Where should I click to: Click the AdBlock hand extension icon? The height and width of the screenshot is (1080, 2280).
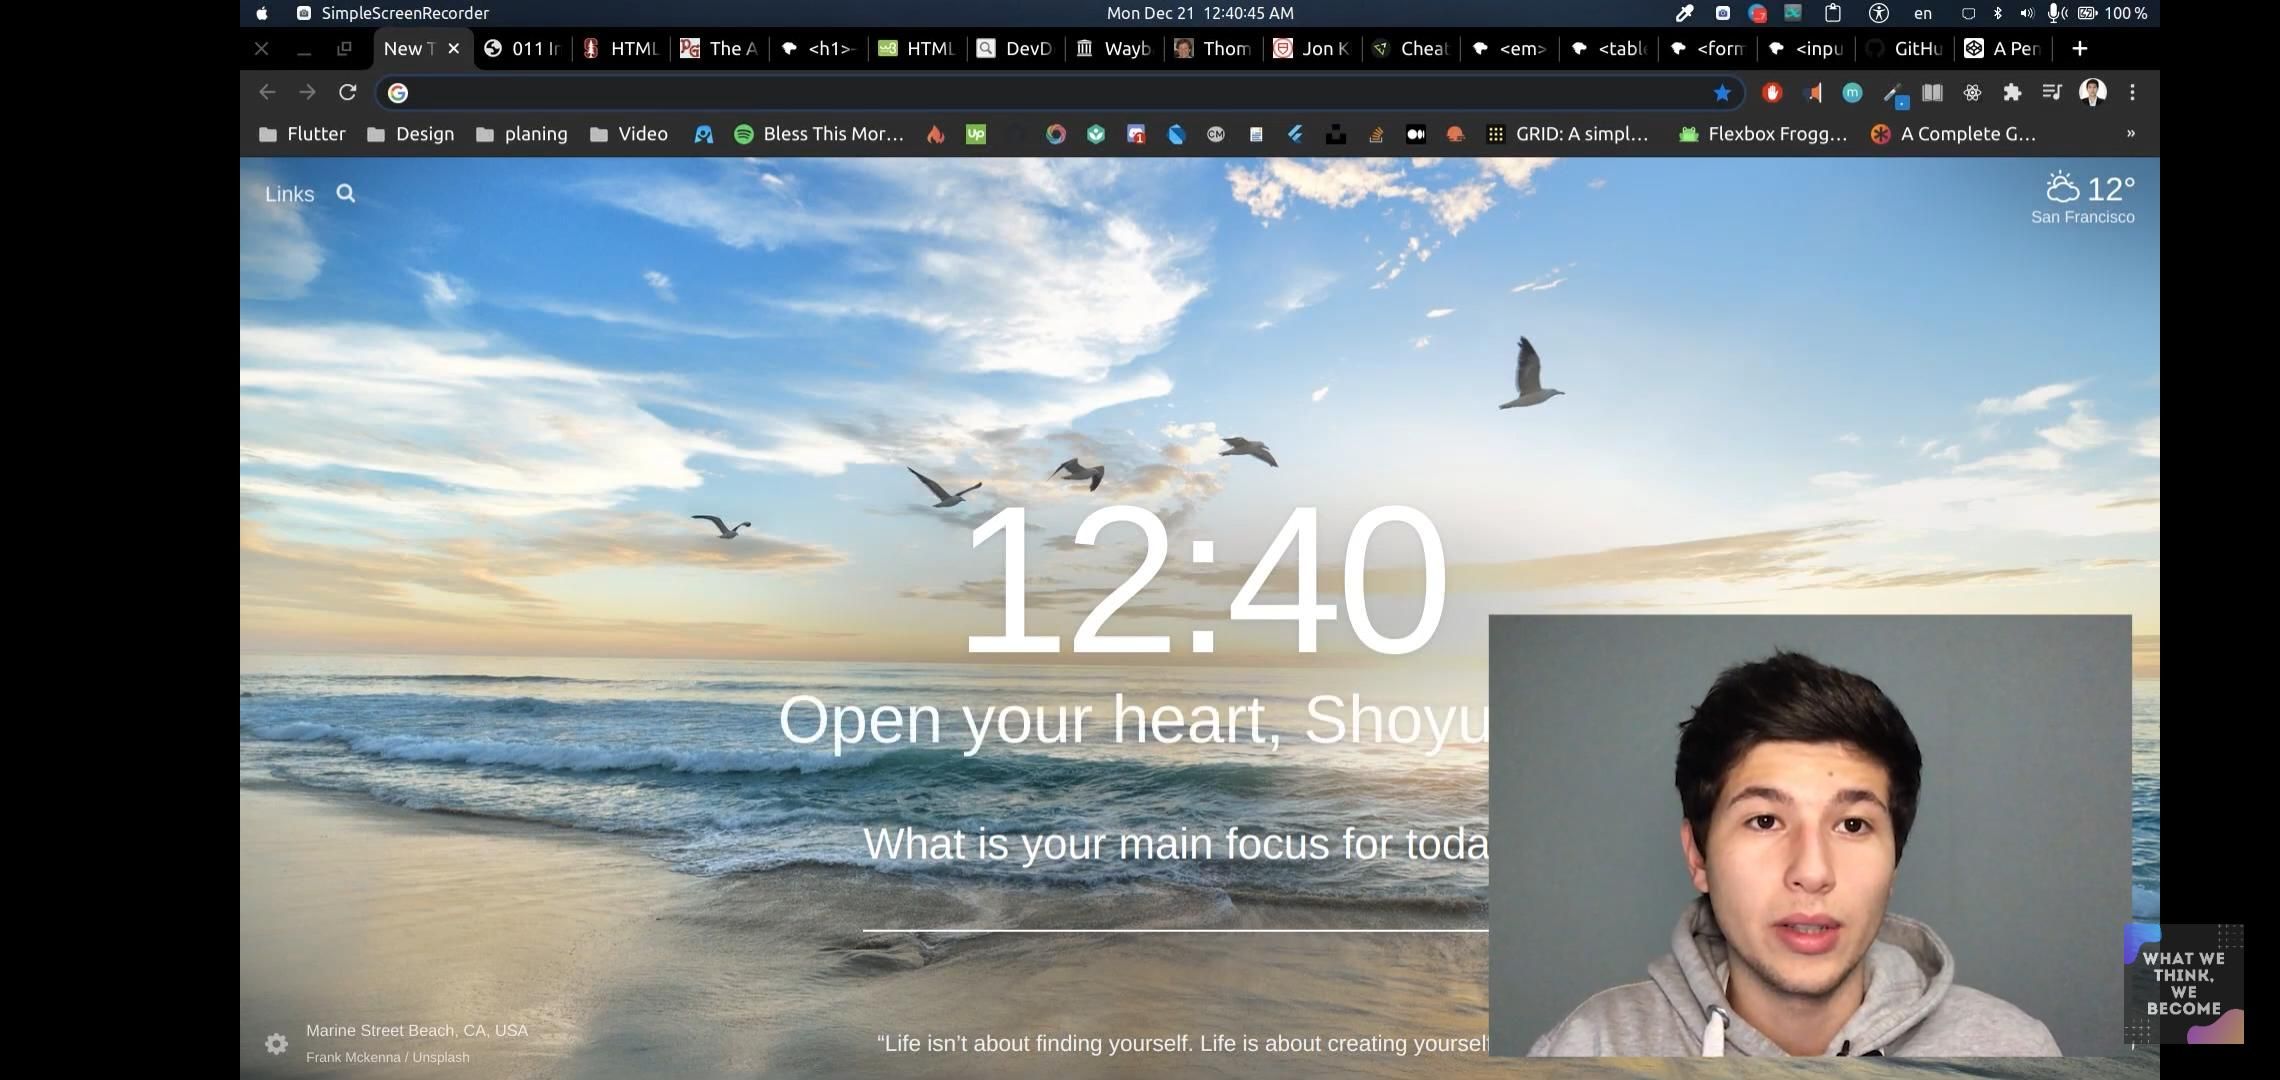pyautogui.click(x=1772, y=92)
